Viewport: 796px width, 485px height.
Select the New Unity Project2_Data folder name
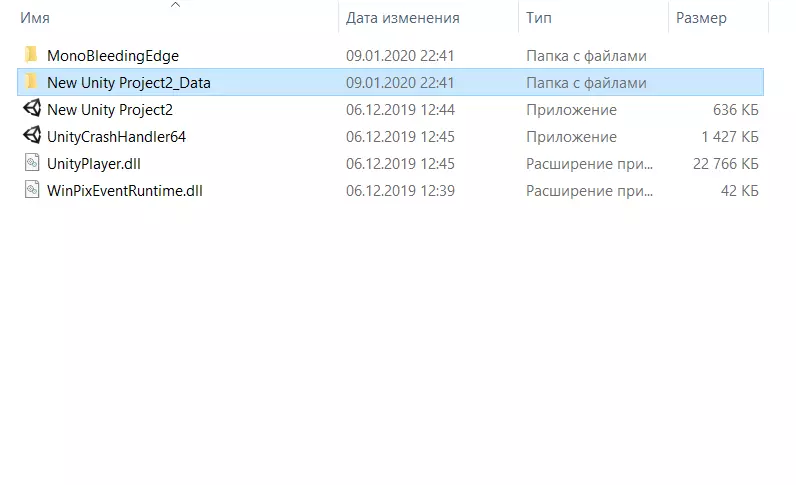(x=129, y=83)
